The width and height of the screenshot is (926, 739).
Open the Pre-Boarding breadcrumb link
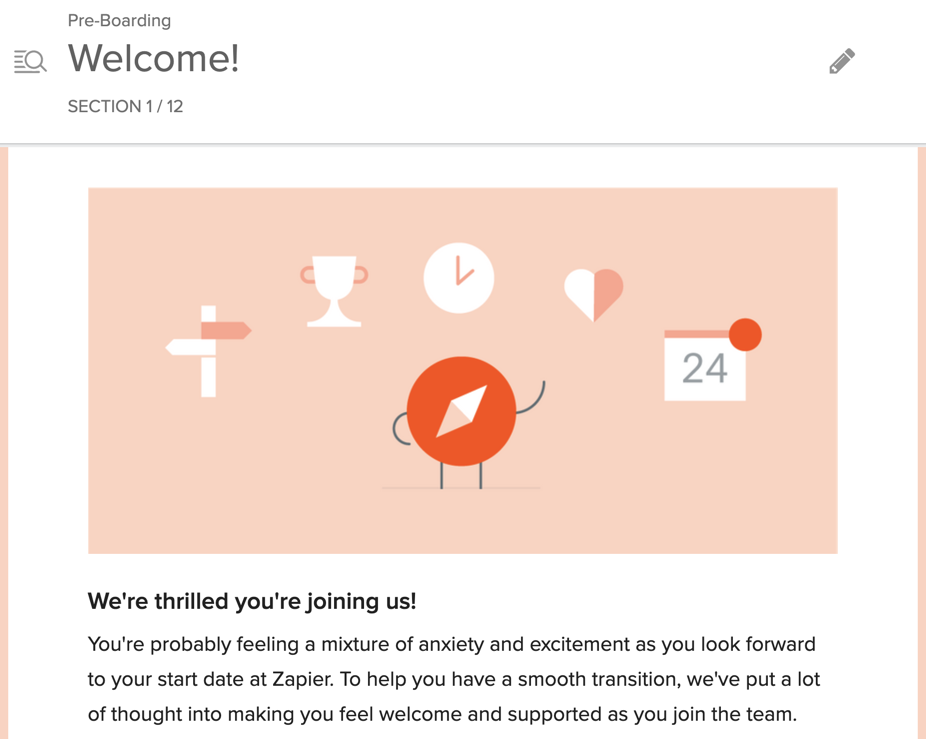coord(119,21)
